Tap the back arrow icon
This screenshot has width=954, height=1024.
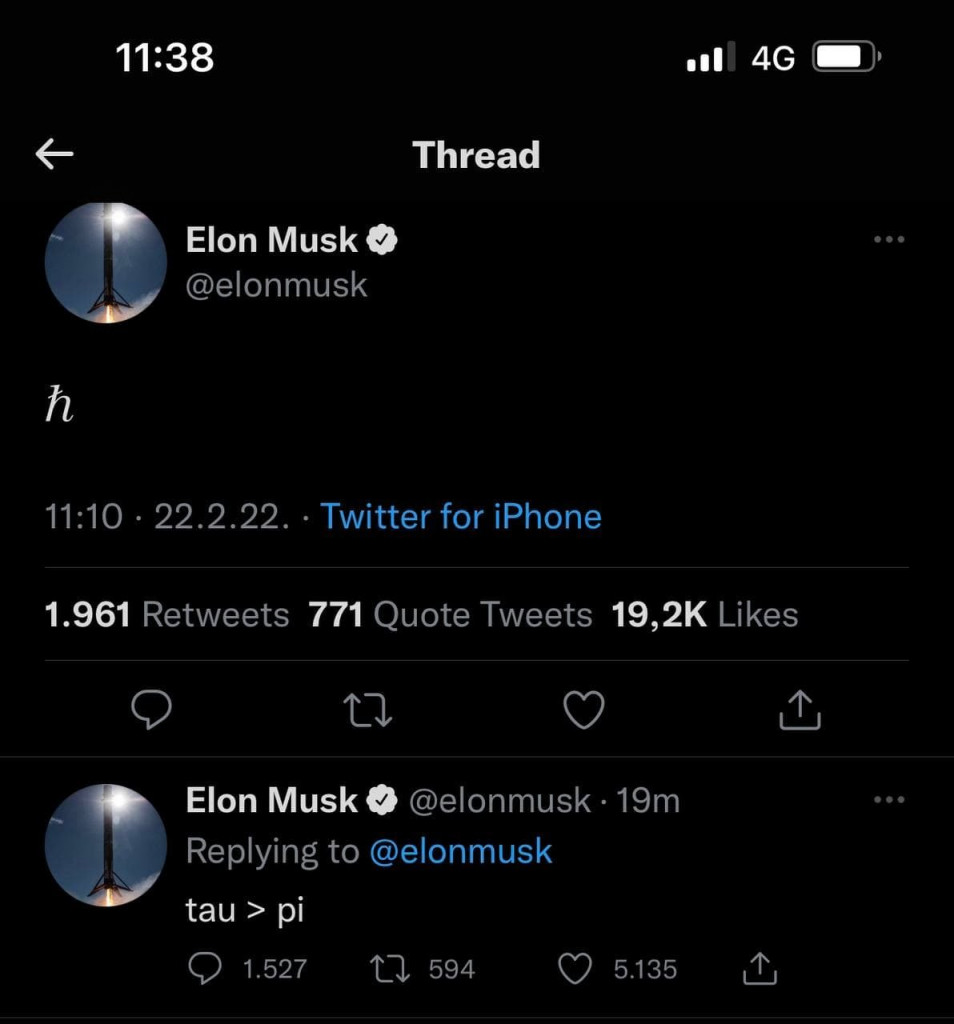[x=55, y=153]
